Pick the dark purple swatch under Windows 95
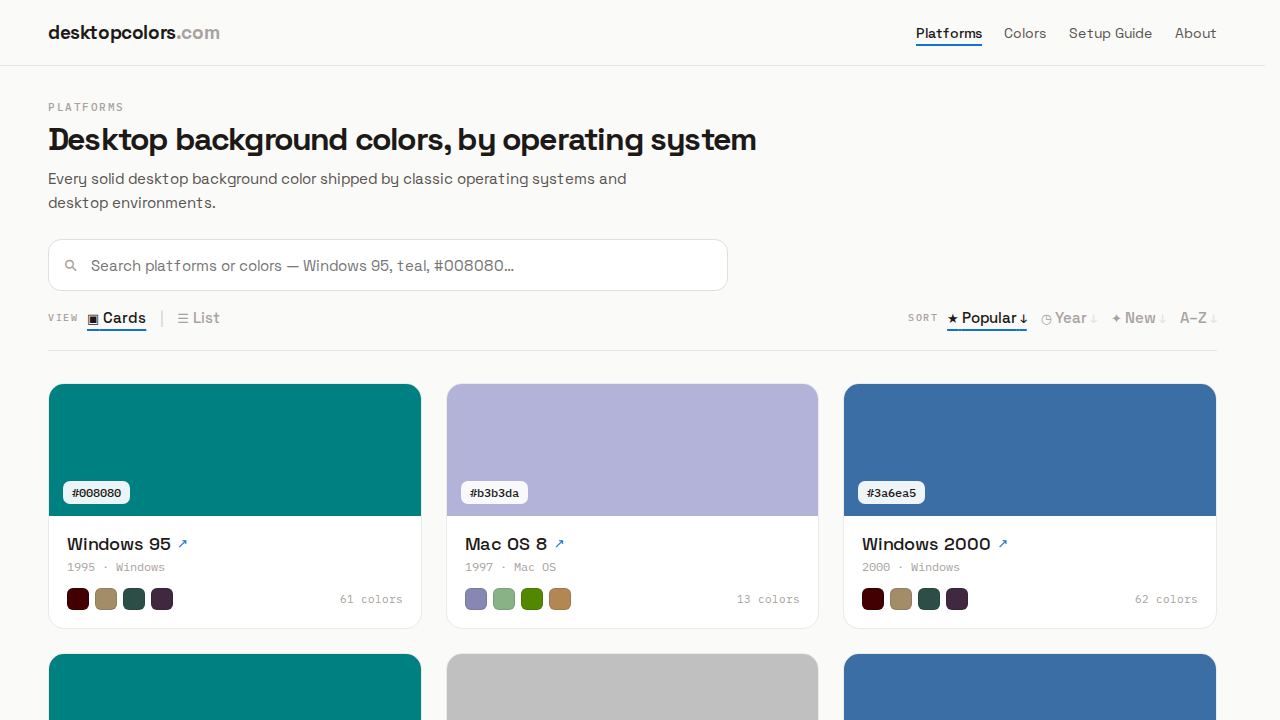The image size is (1280, 720). tap(162, 599)
